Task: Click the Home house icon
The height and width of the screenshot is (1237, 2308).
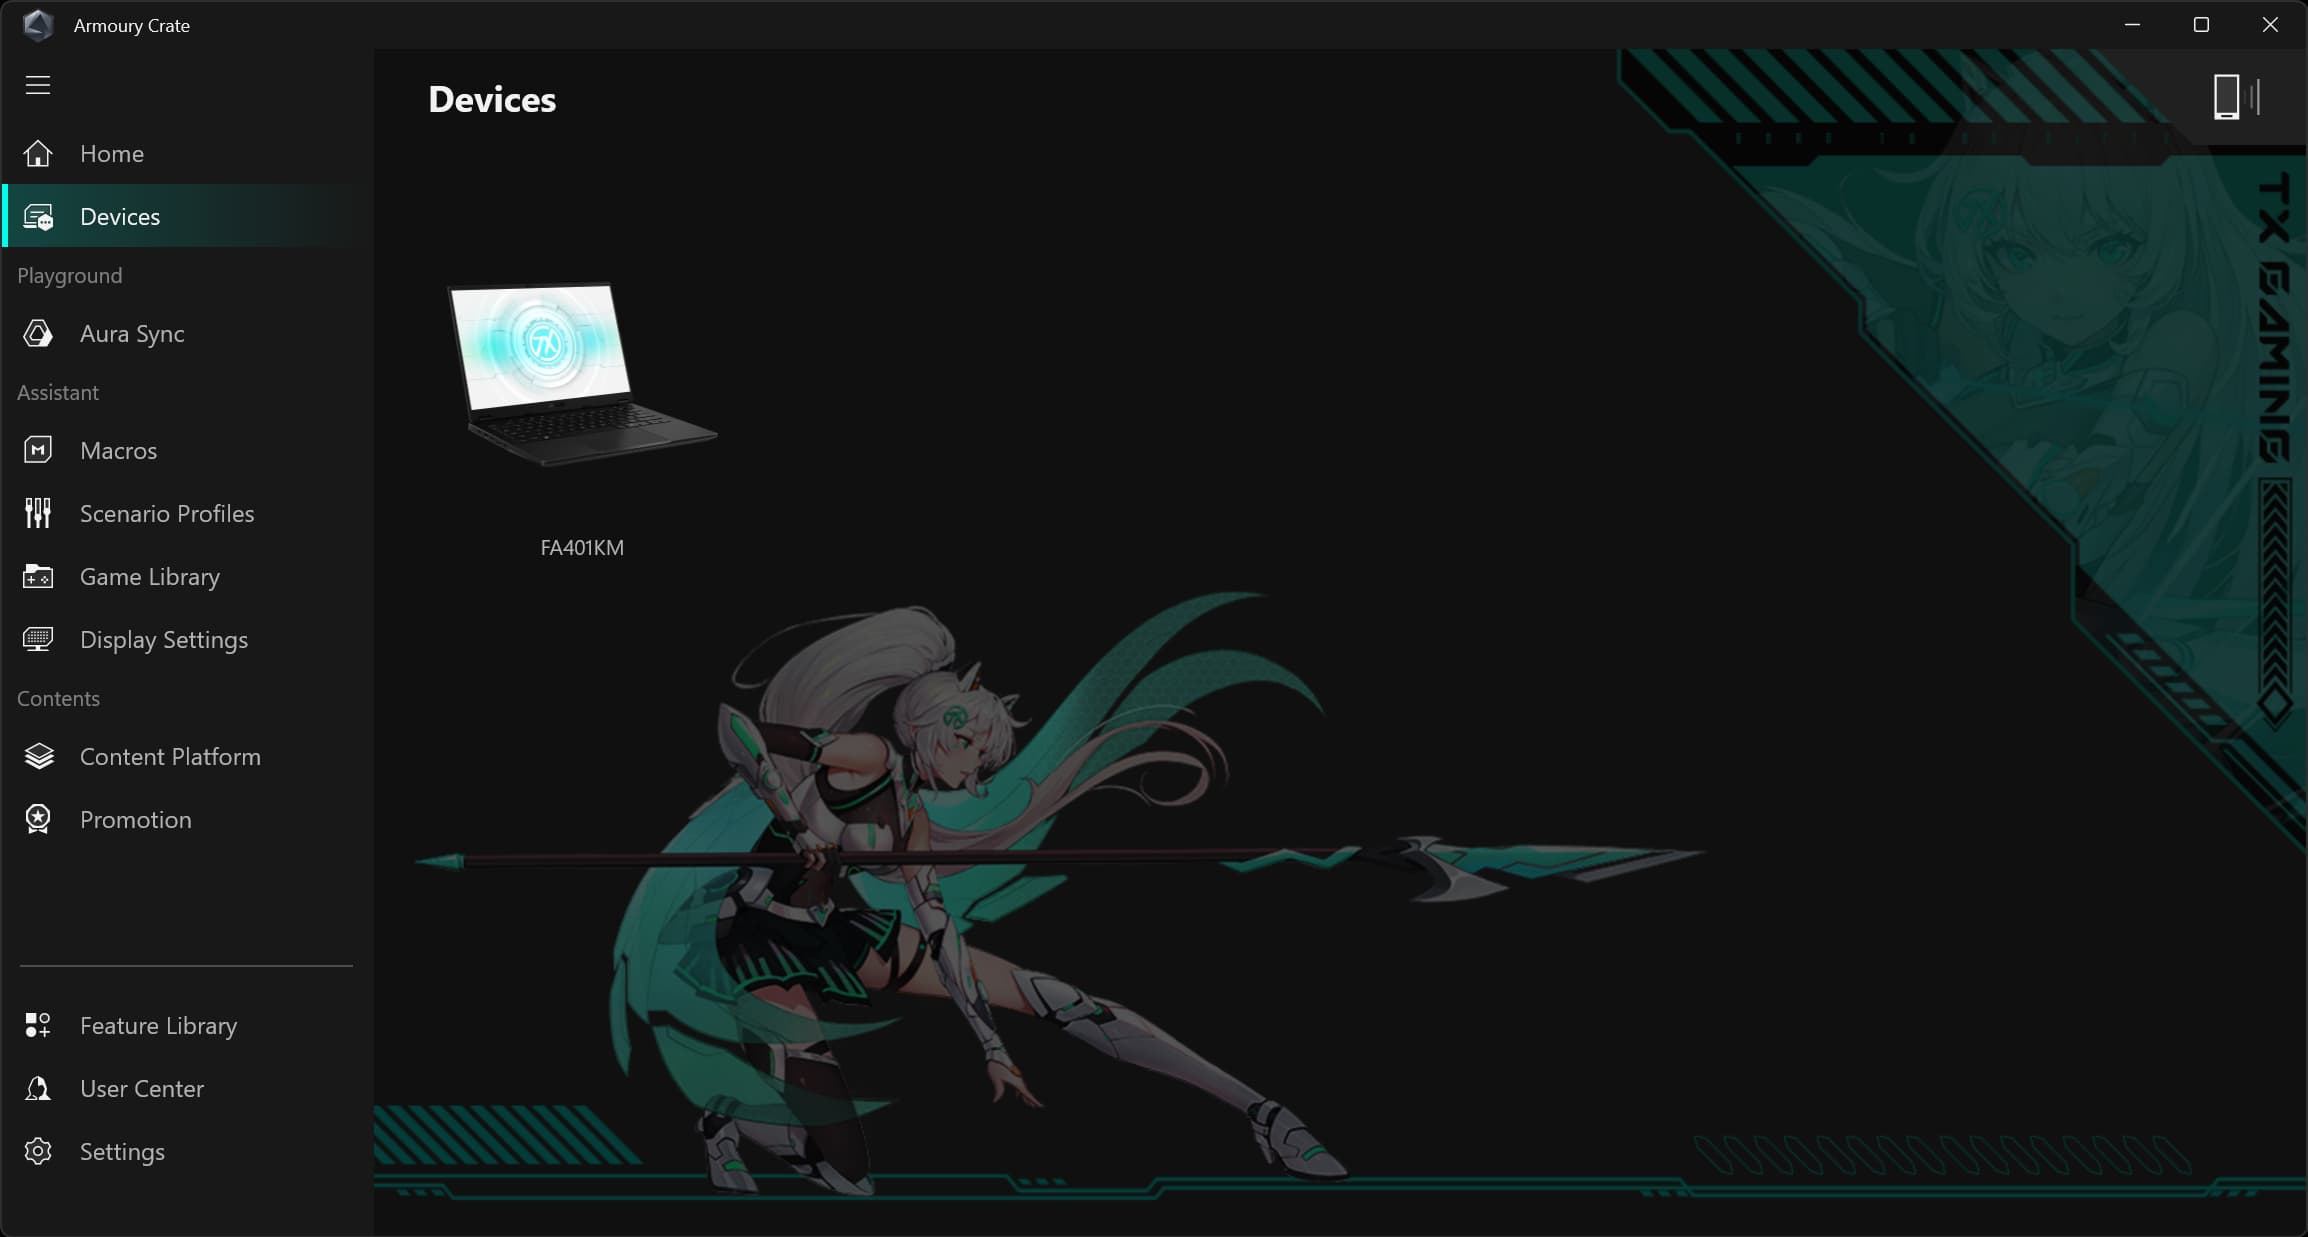Action: [x=38, y=154]
